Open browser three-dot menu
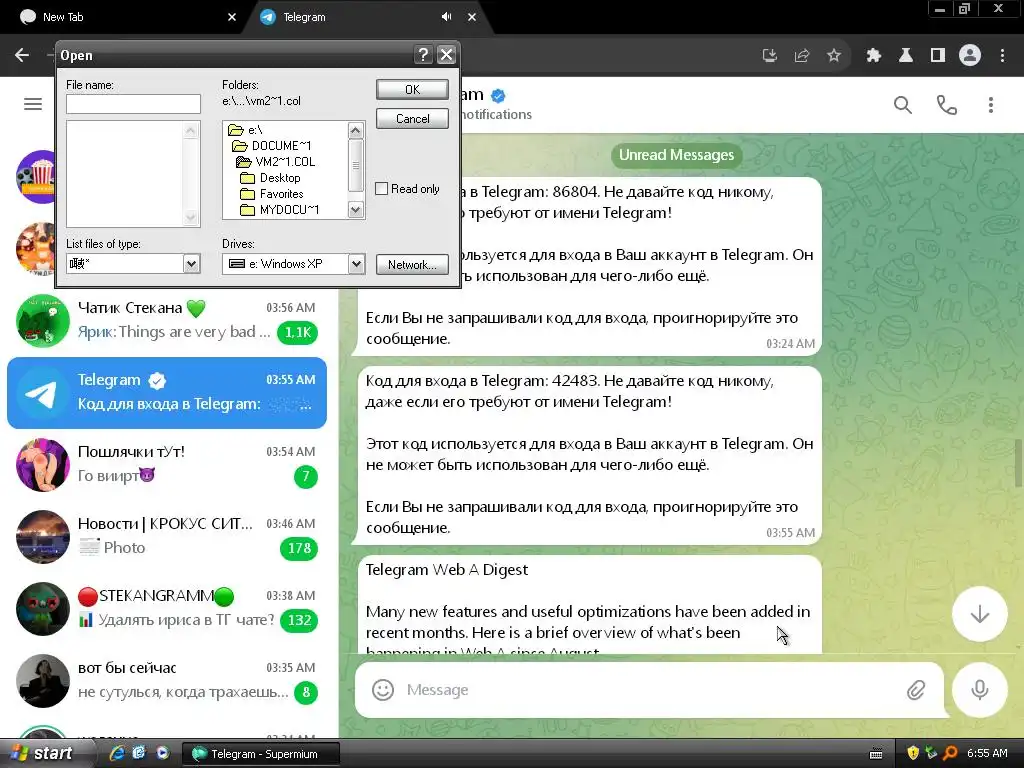The height and width of the screenshot is (768, 1024). [1002, 56]
